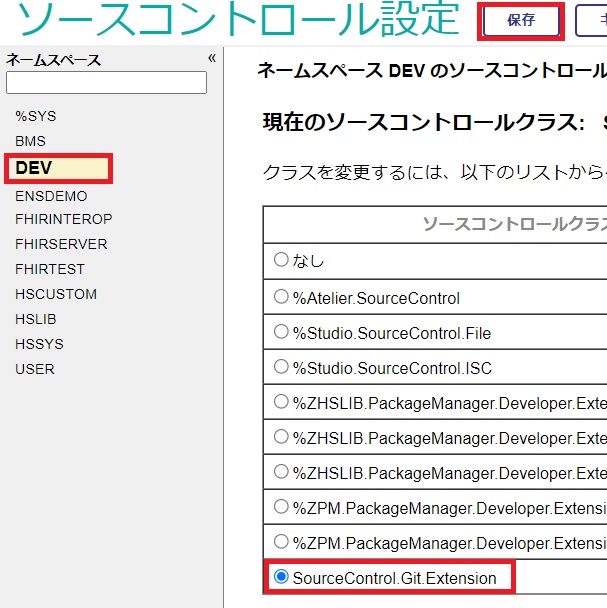The image size is (607, 608).
Task: Go to the HSLIB namespace
Action: 36,319
